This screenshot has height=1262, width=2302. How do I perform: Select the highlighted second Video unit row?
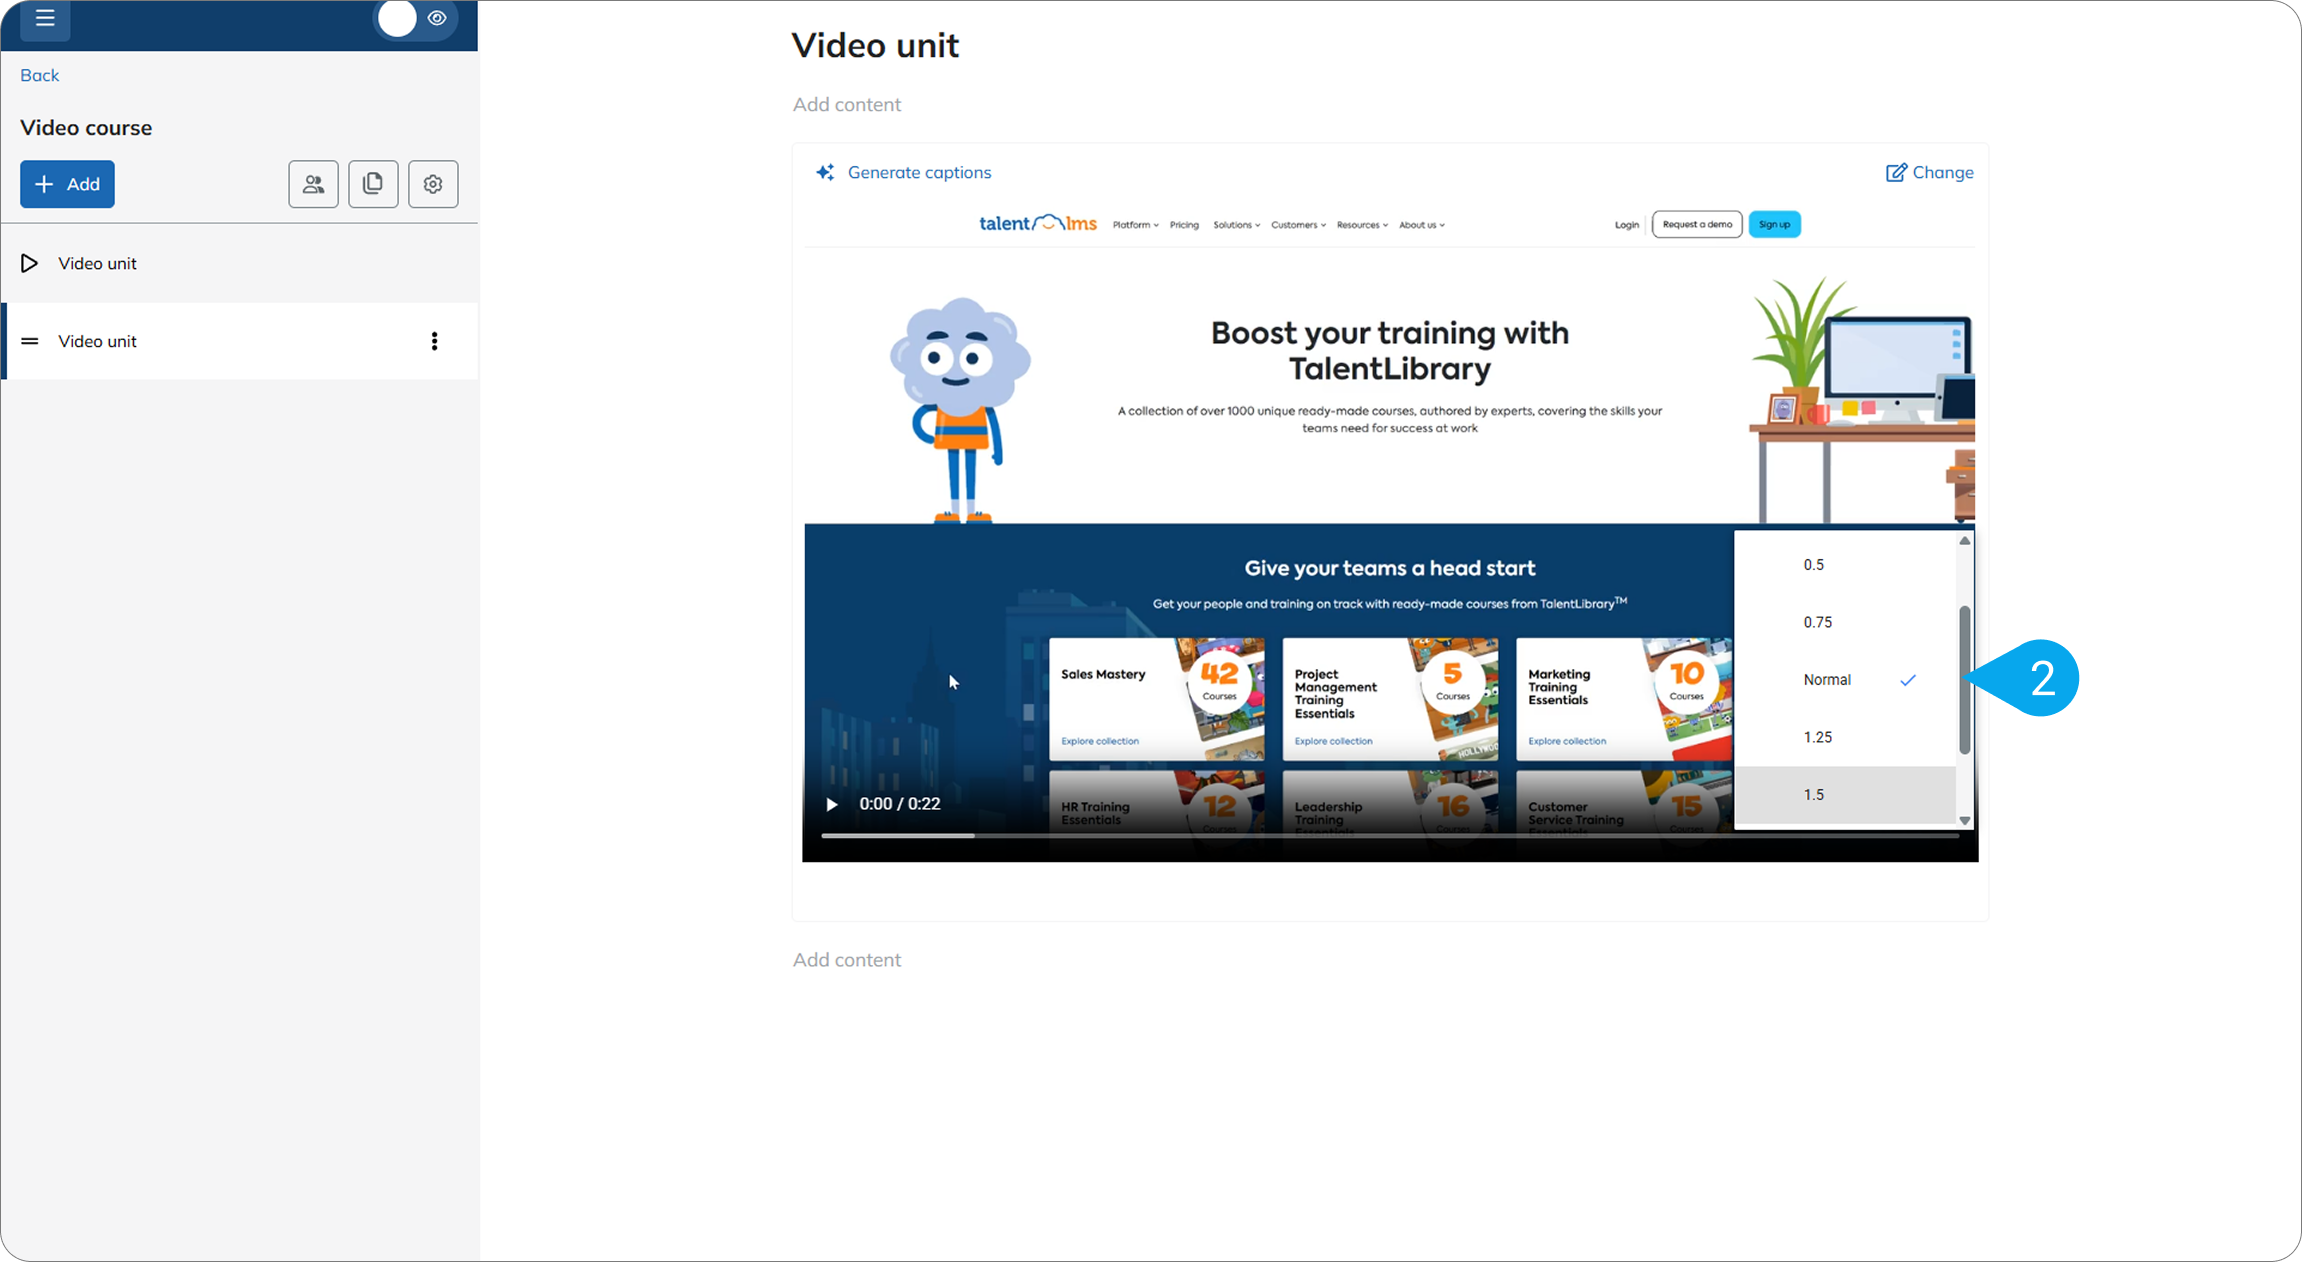239,341
